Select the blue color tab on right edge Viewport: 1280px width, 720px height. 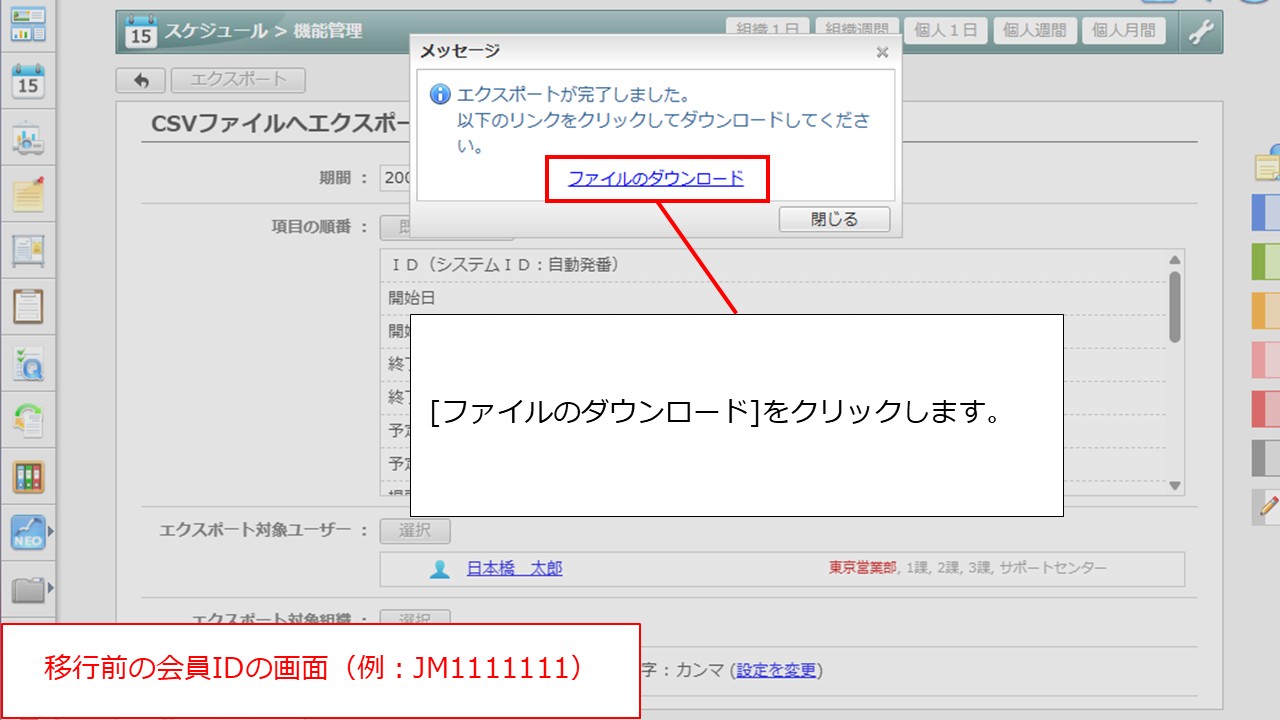tap(1266, 213)
